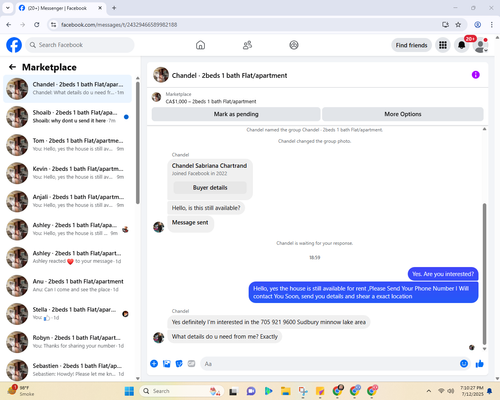Click Chandel Sabriana Chartrand name

[x=209, y=166]
